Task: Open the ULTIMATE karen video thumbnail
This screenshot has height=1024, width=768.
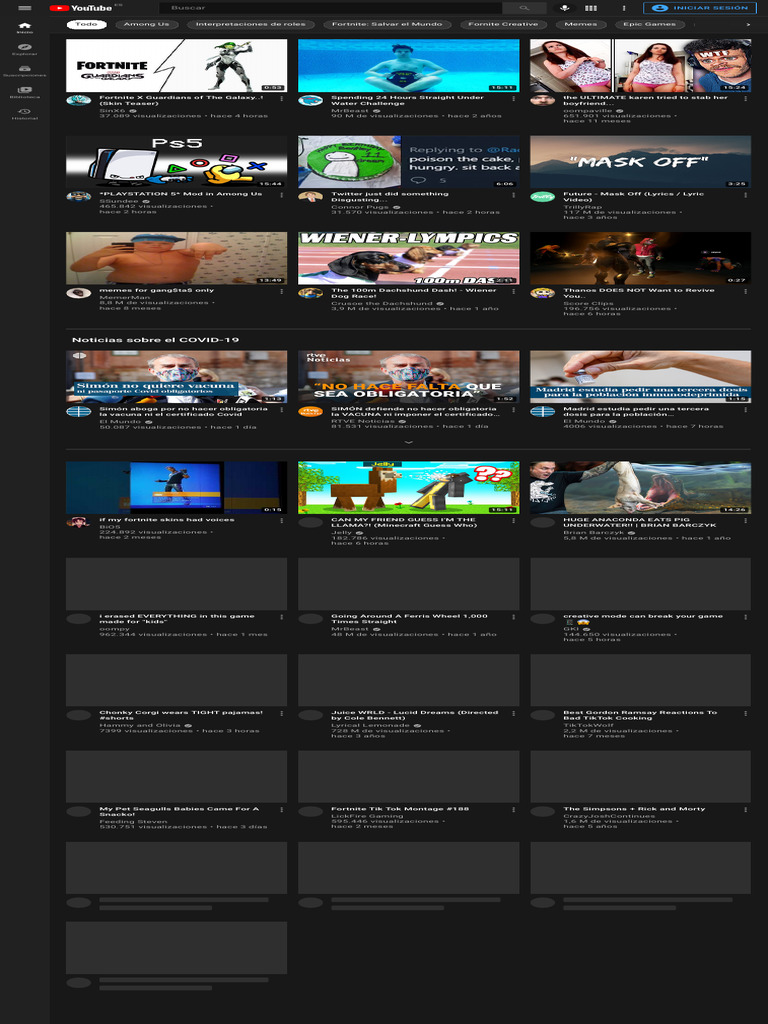Action: [x=641, y=65]
